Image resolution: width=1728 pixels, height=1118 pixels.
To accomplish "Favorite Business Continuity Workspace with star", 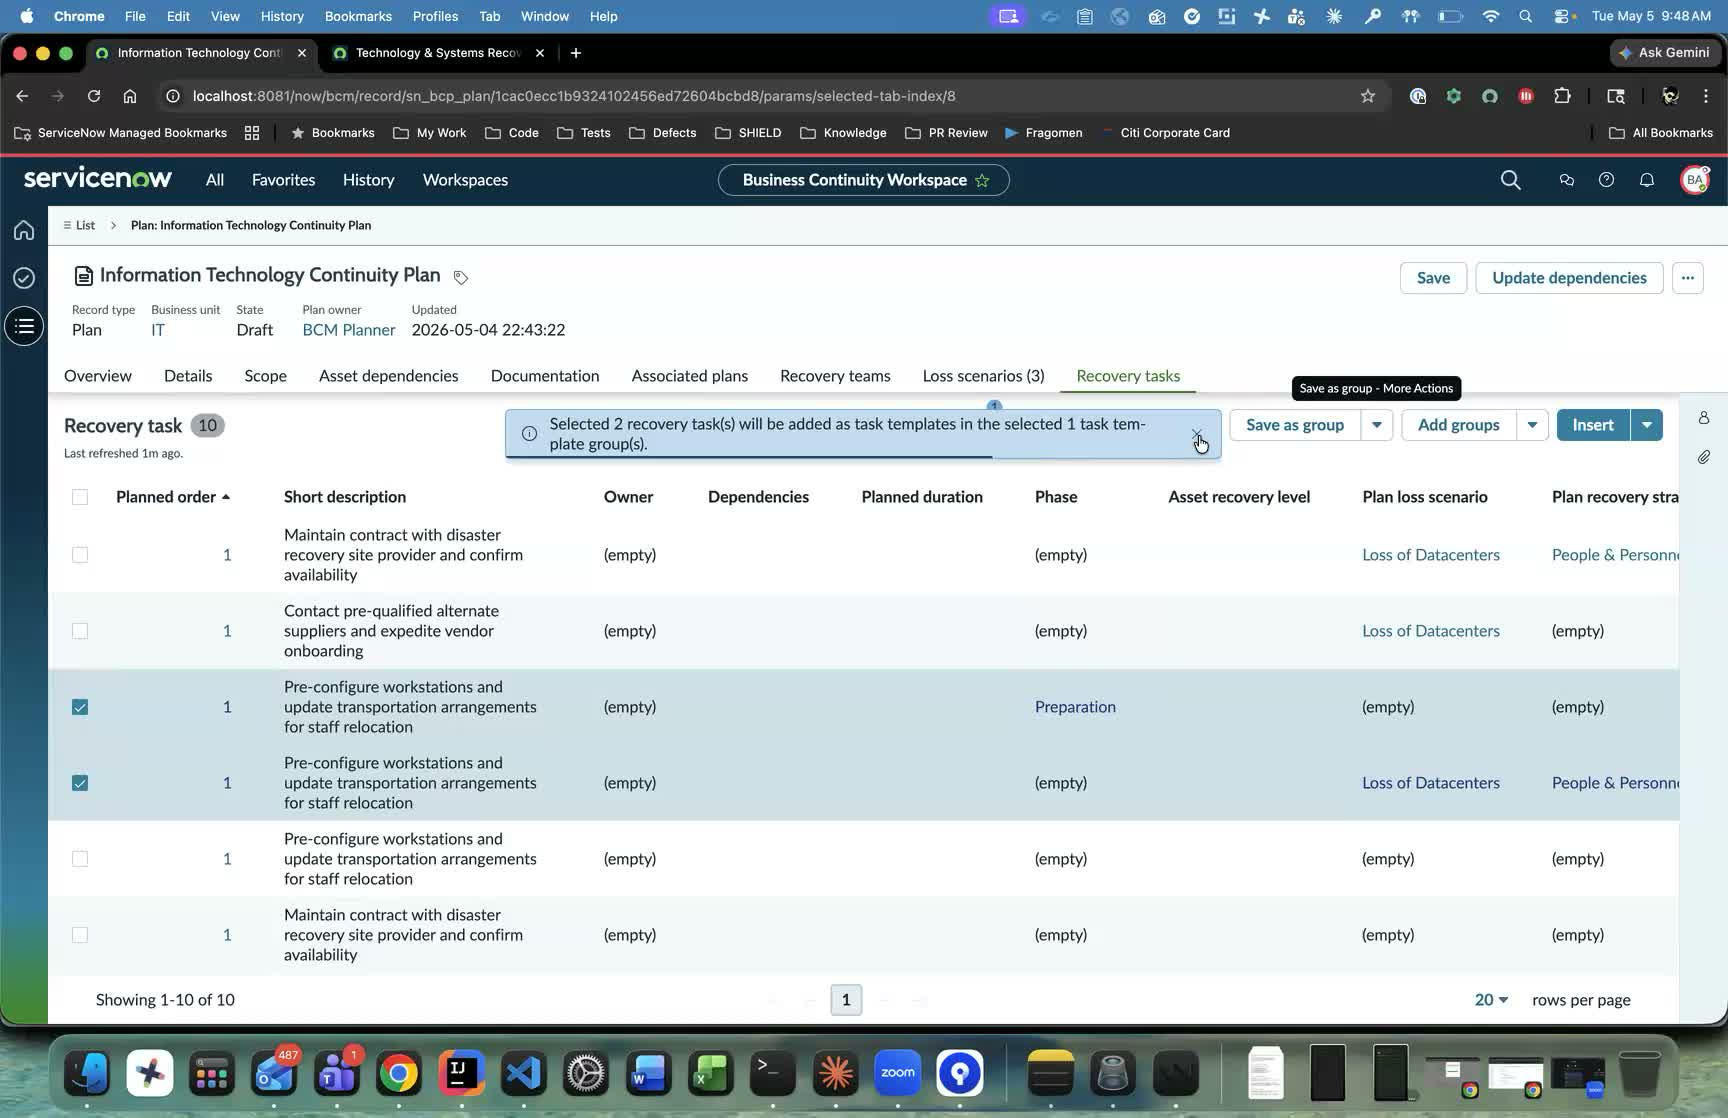I will 982,181.
